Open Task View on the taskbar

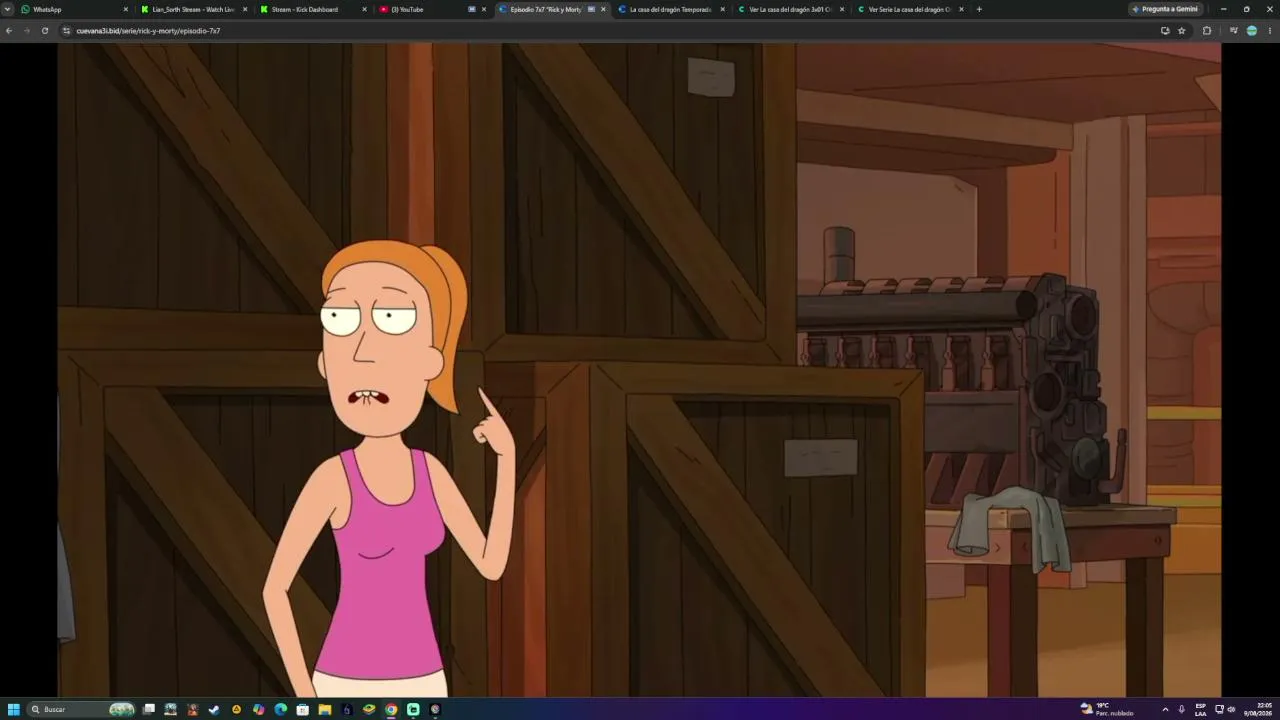pyautogui.click(x=149, y=709)
